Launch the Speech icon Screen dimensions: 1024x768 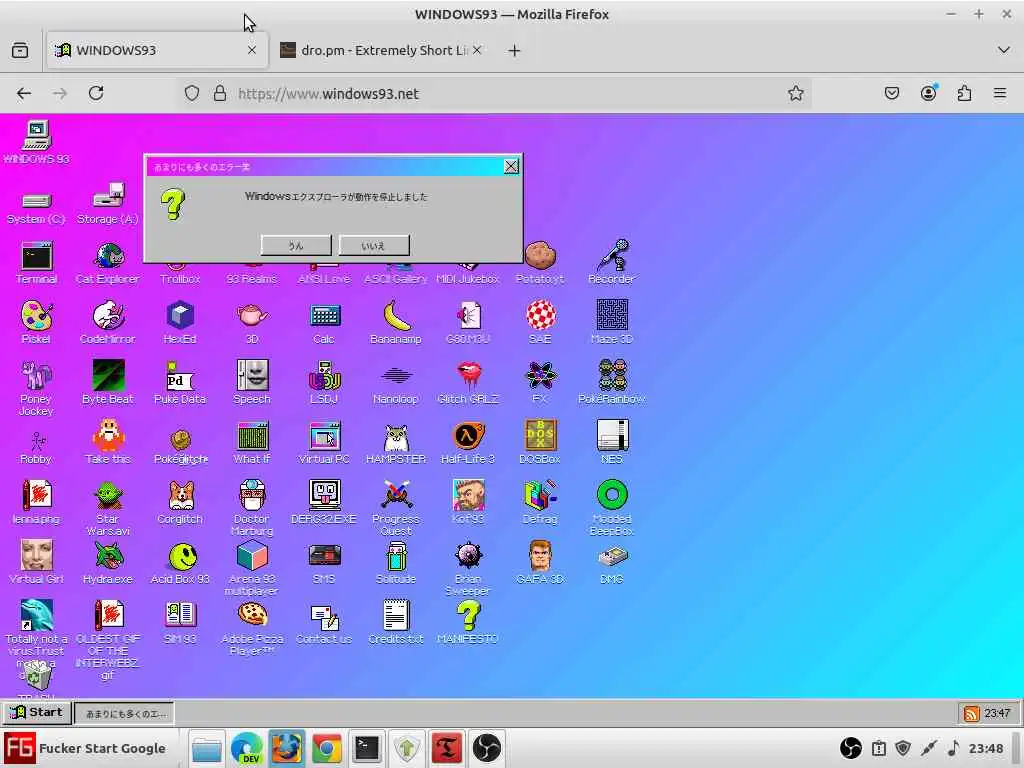pos(251,383)
